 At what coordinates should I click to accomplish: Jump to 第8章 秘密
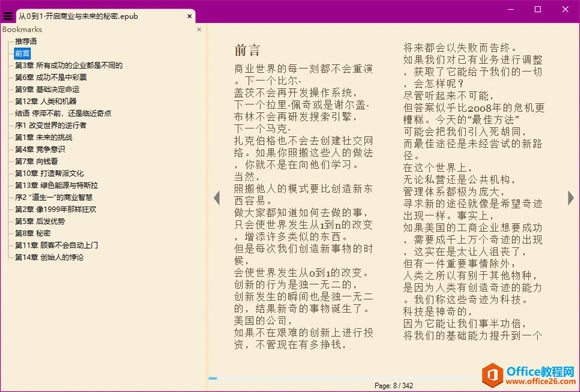pyautogui.click(x=33, y=233)
